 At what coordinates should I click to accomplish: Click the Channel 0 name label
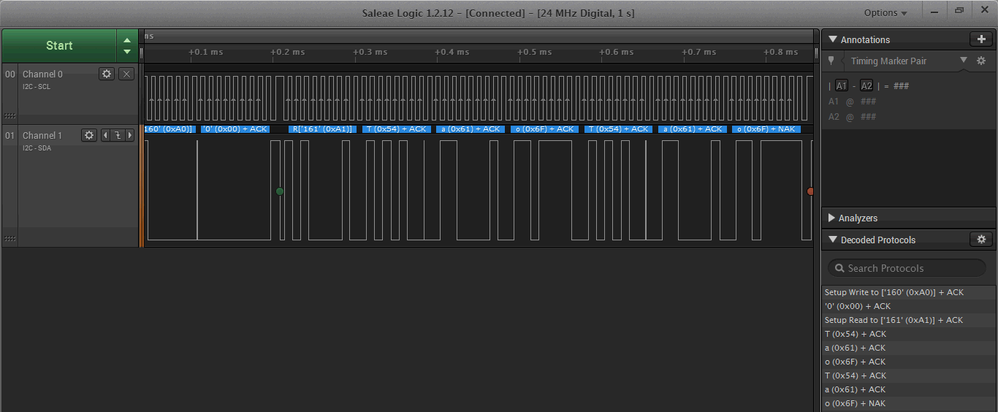point(43,74)
